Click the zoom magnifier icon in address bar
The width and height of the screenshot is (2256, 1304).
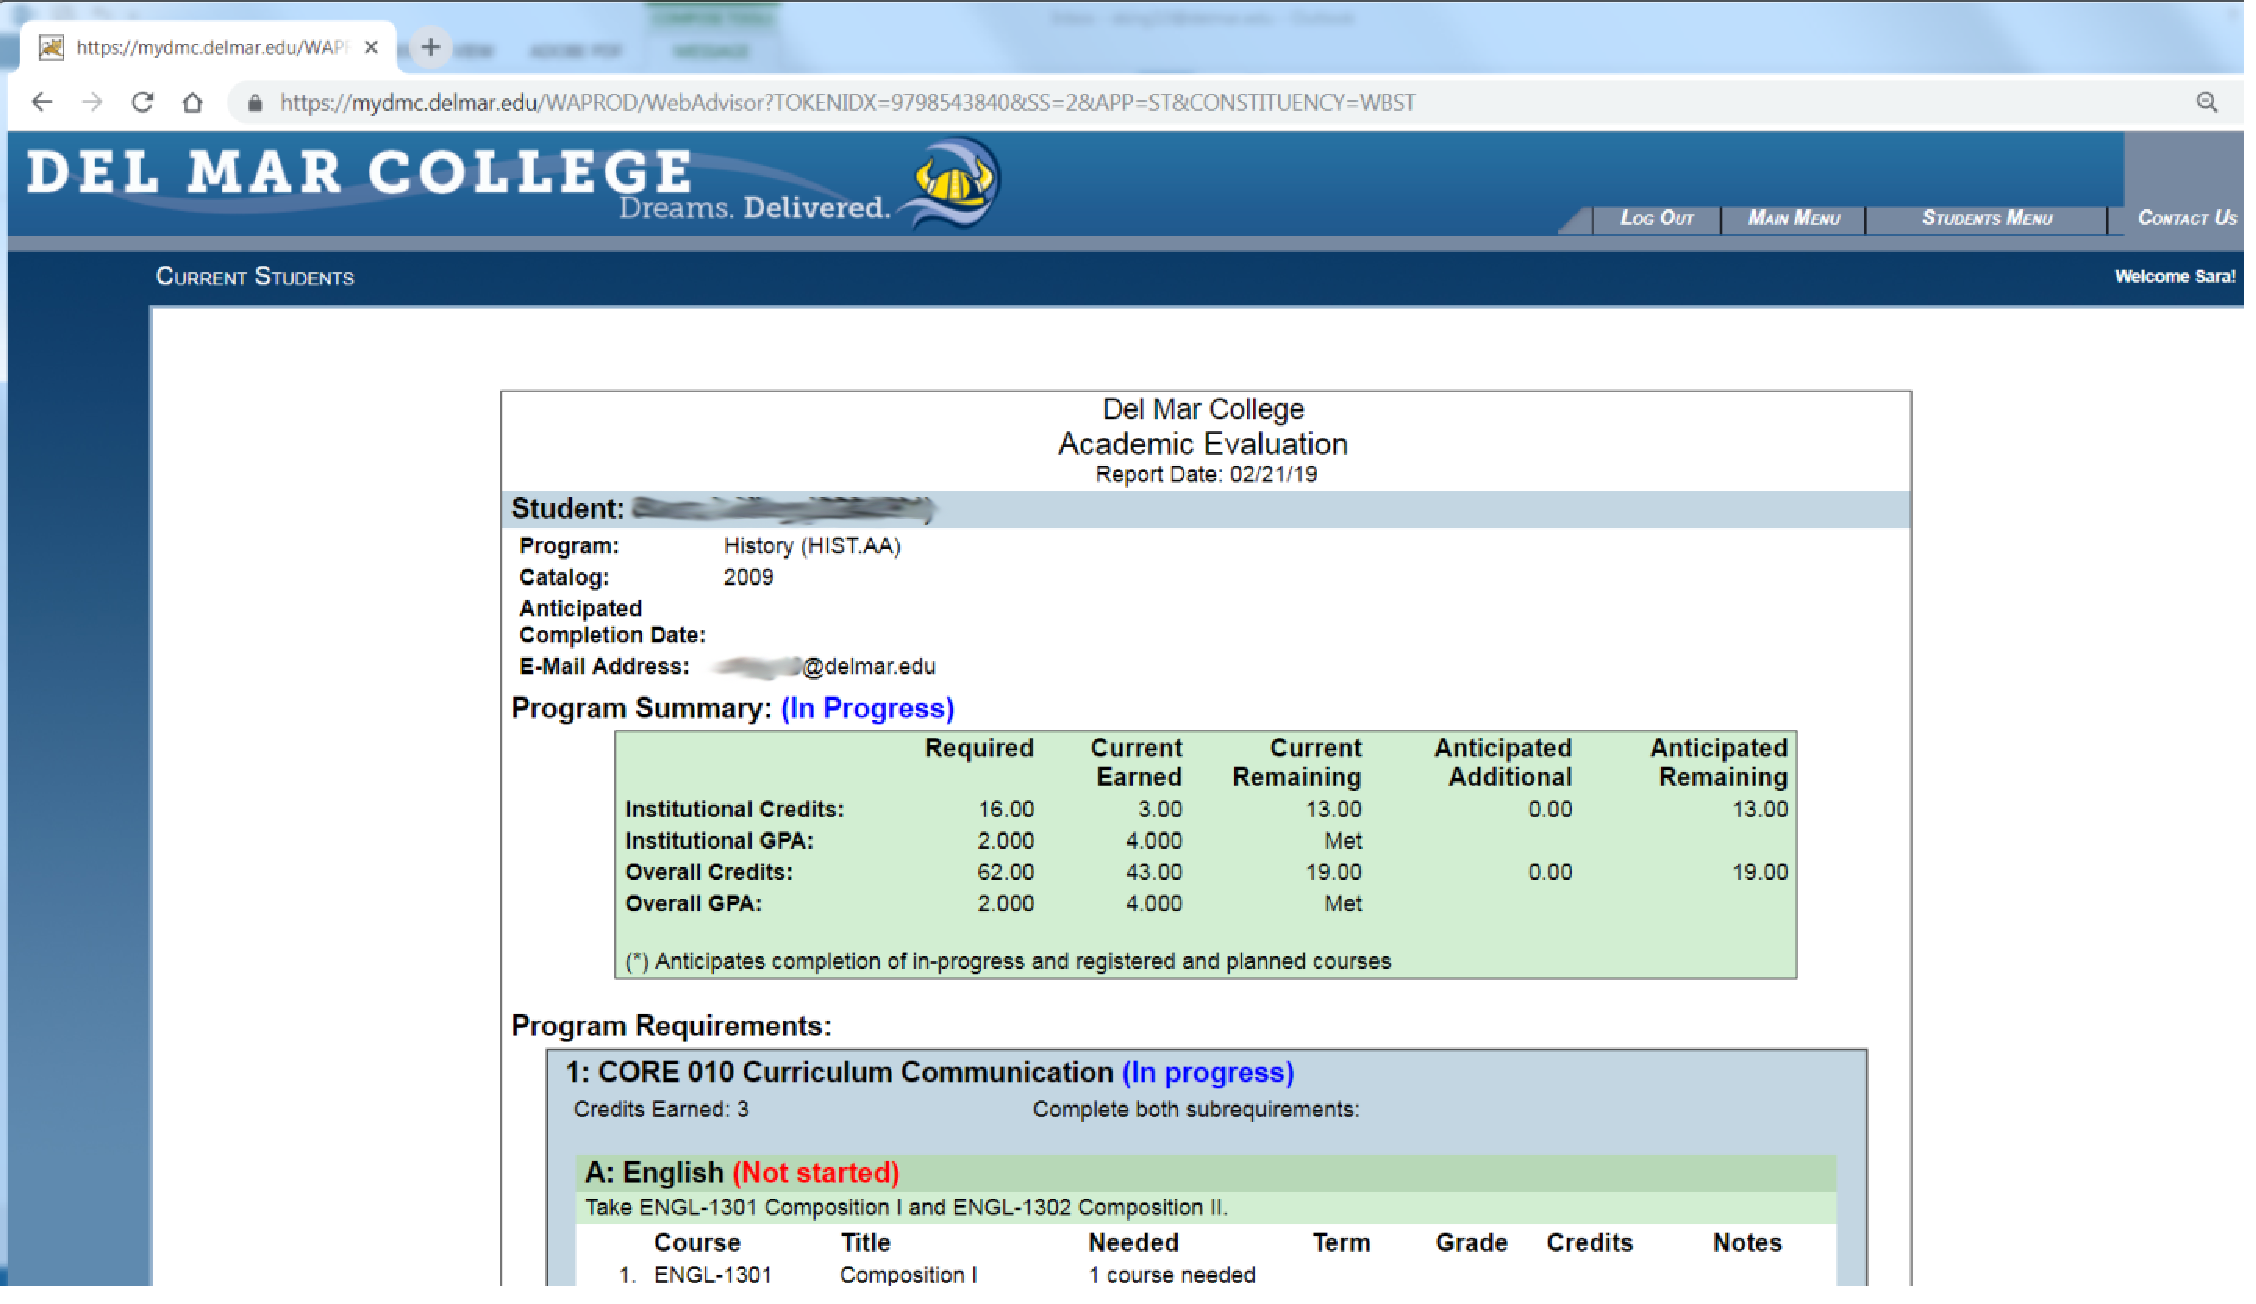click(2207, 102)
